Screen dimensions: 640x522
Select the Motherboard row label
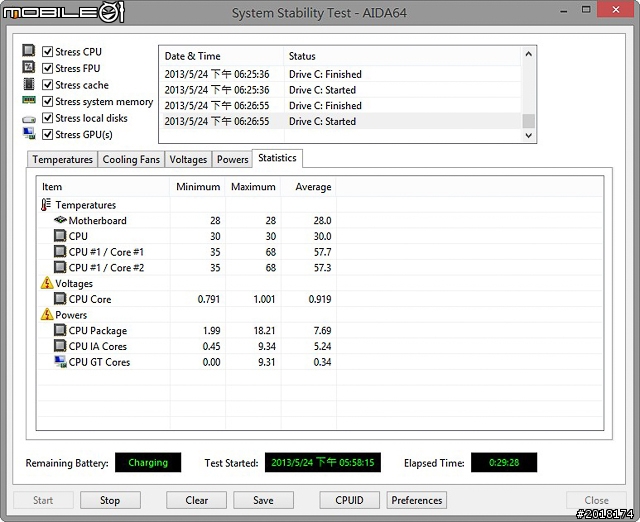pos(98,220)
